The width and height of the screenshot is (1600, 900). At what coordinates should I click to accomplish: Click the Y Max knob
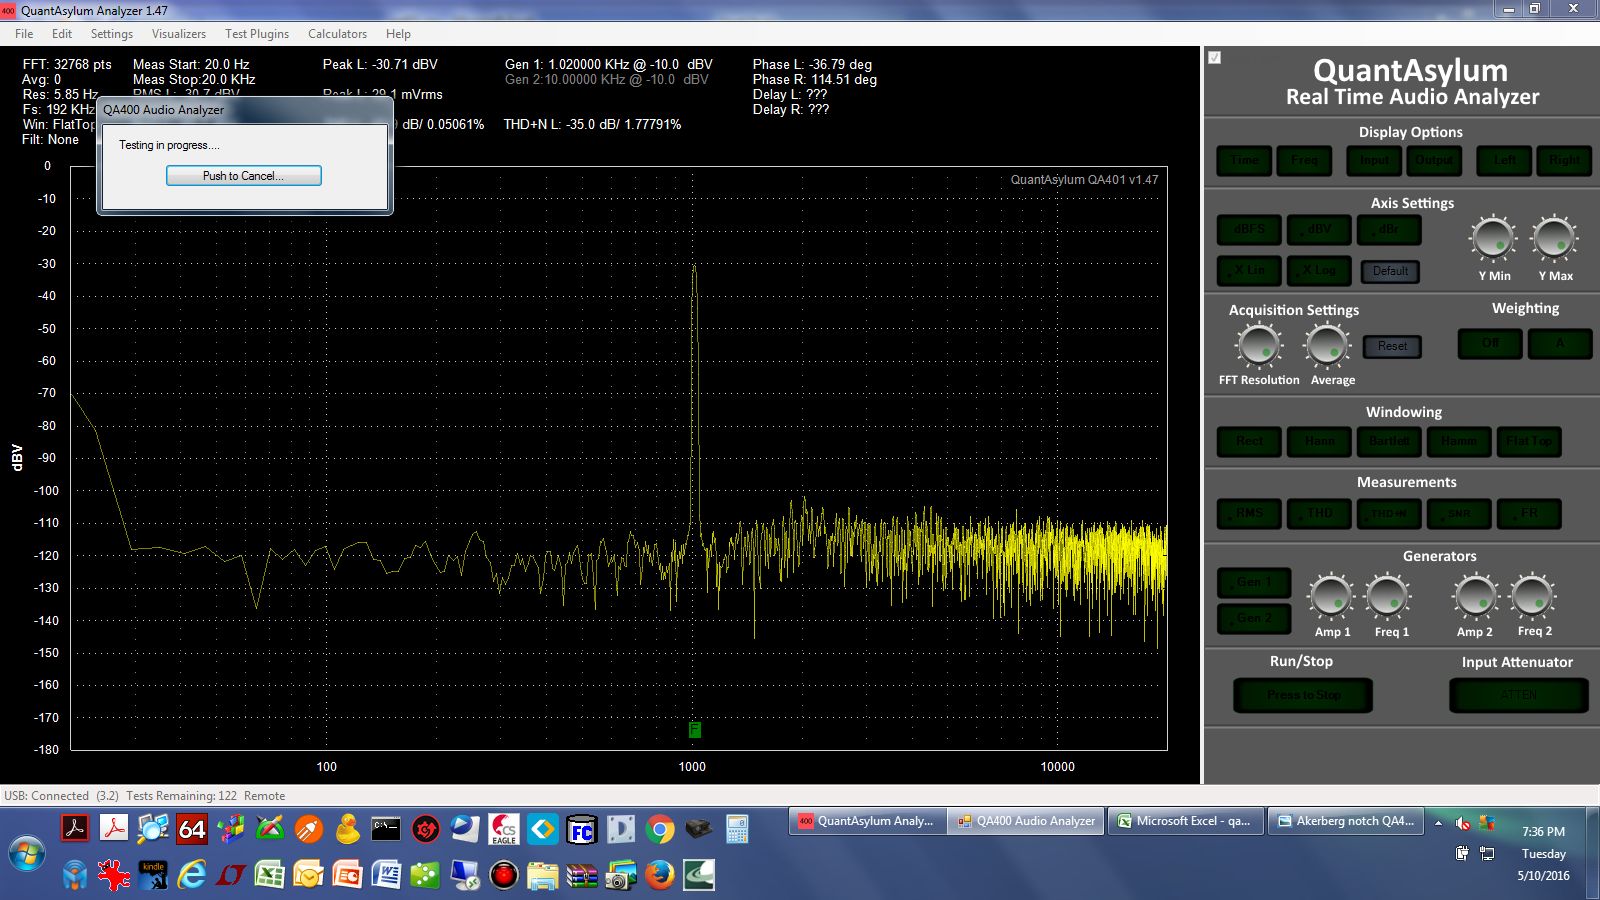click(1554, 240)
